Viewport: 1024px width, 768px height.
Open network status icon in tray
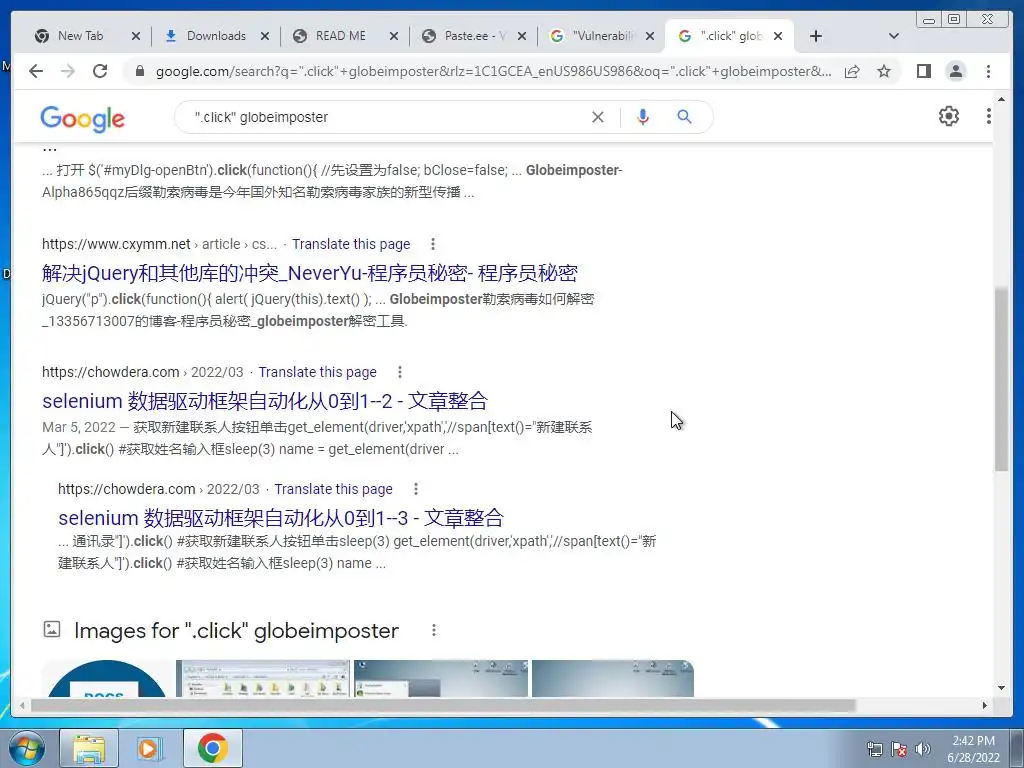click(x=874, y=749)
